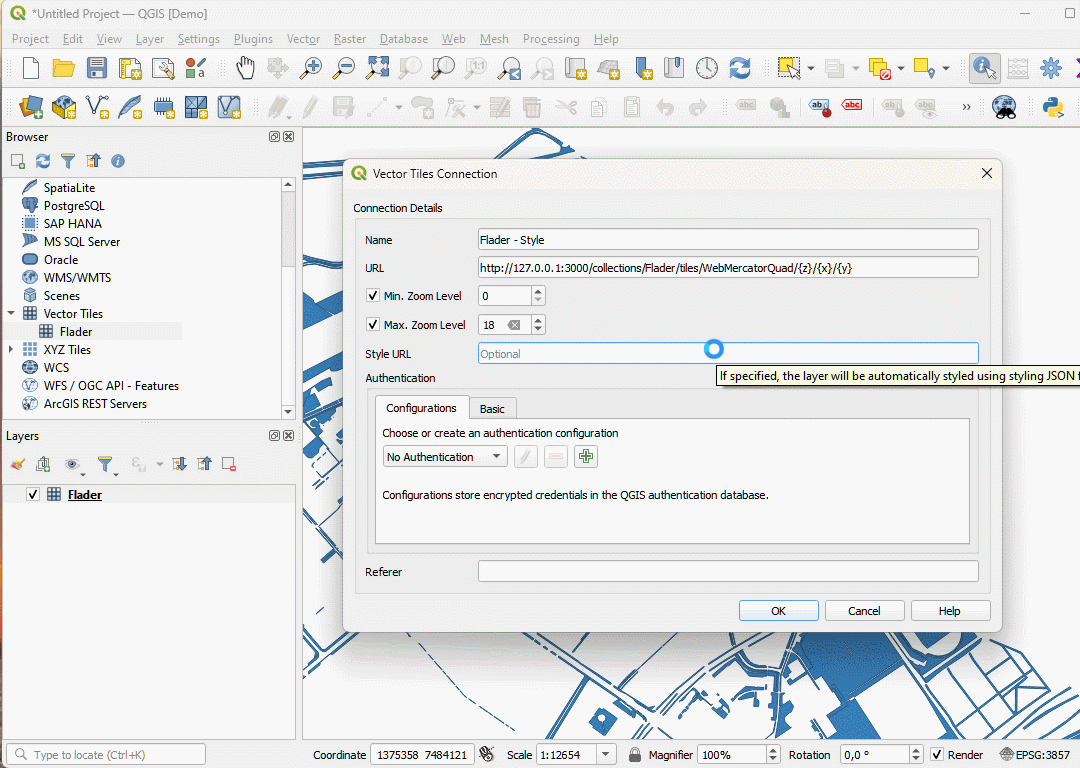The width and height of the screenshot is (1080, 768).
Task: Switch to the Basic authentication tab
Action: 492,408
